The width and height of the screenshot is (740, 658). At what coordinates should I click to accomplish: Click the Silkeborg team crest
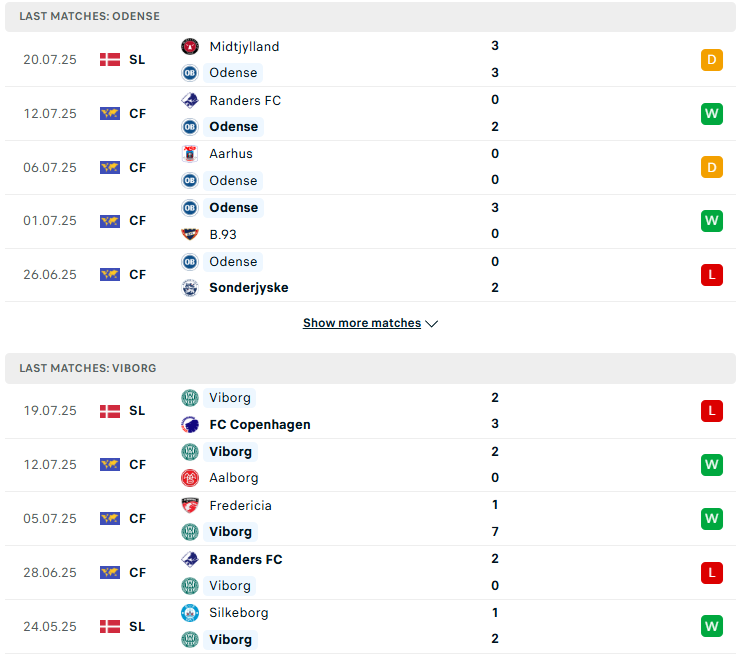190,613
